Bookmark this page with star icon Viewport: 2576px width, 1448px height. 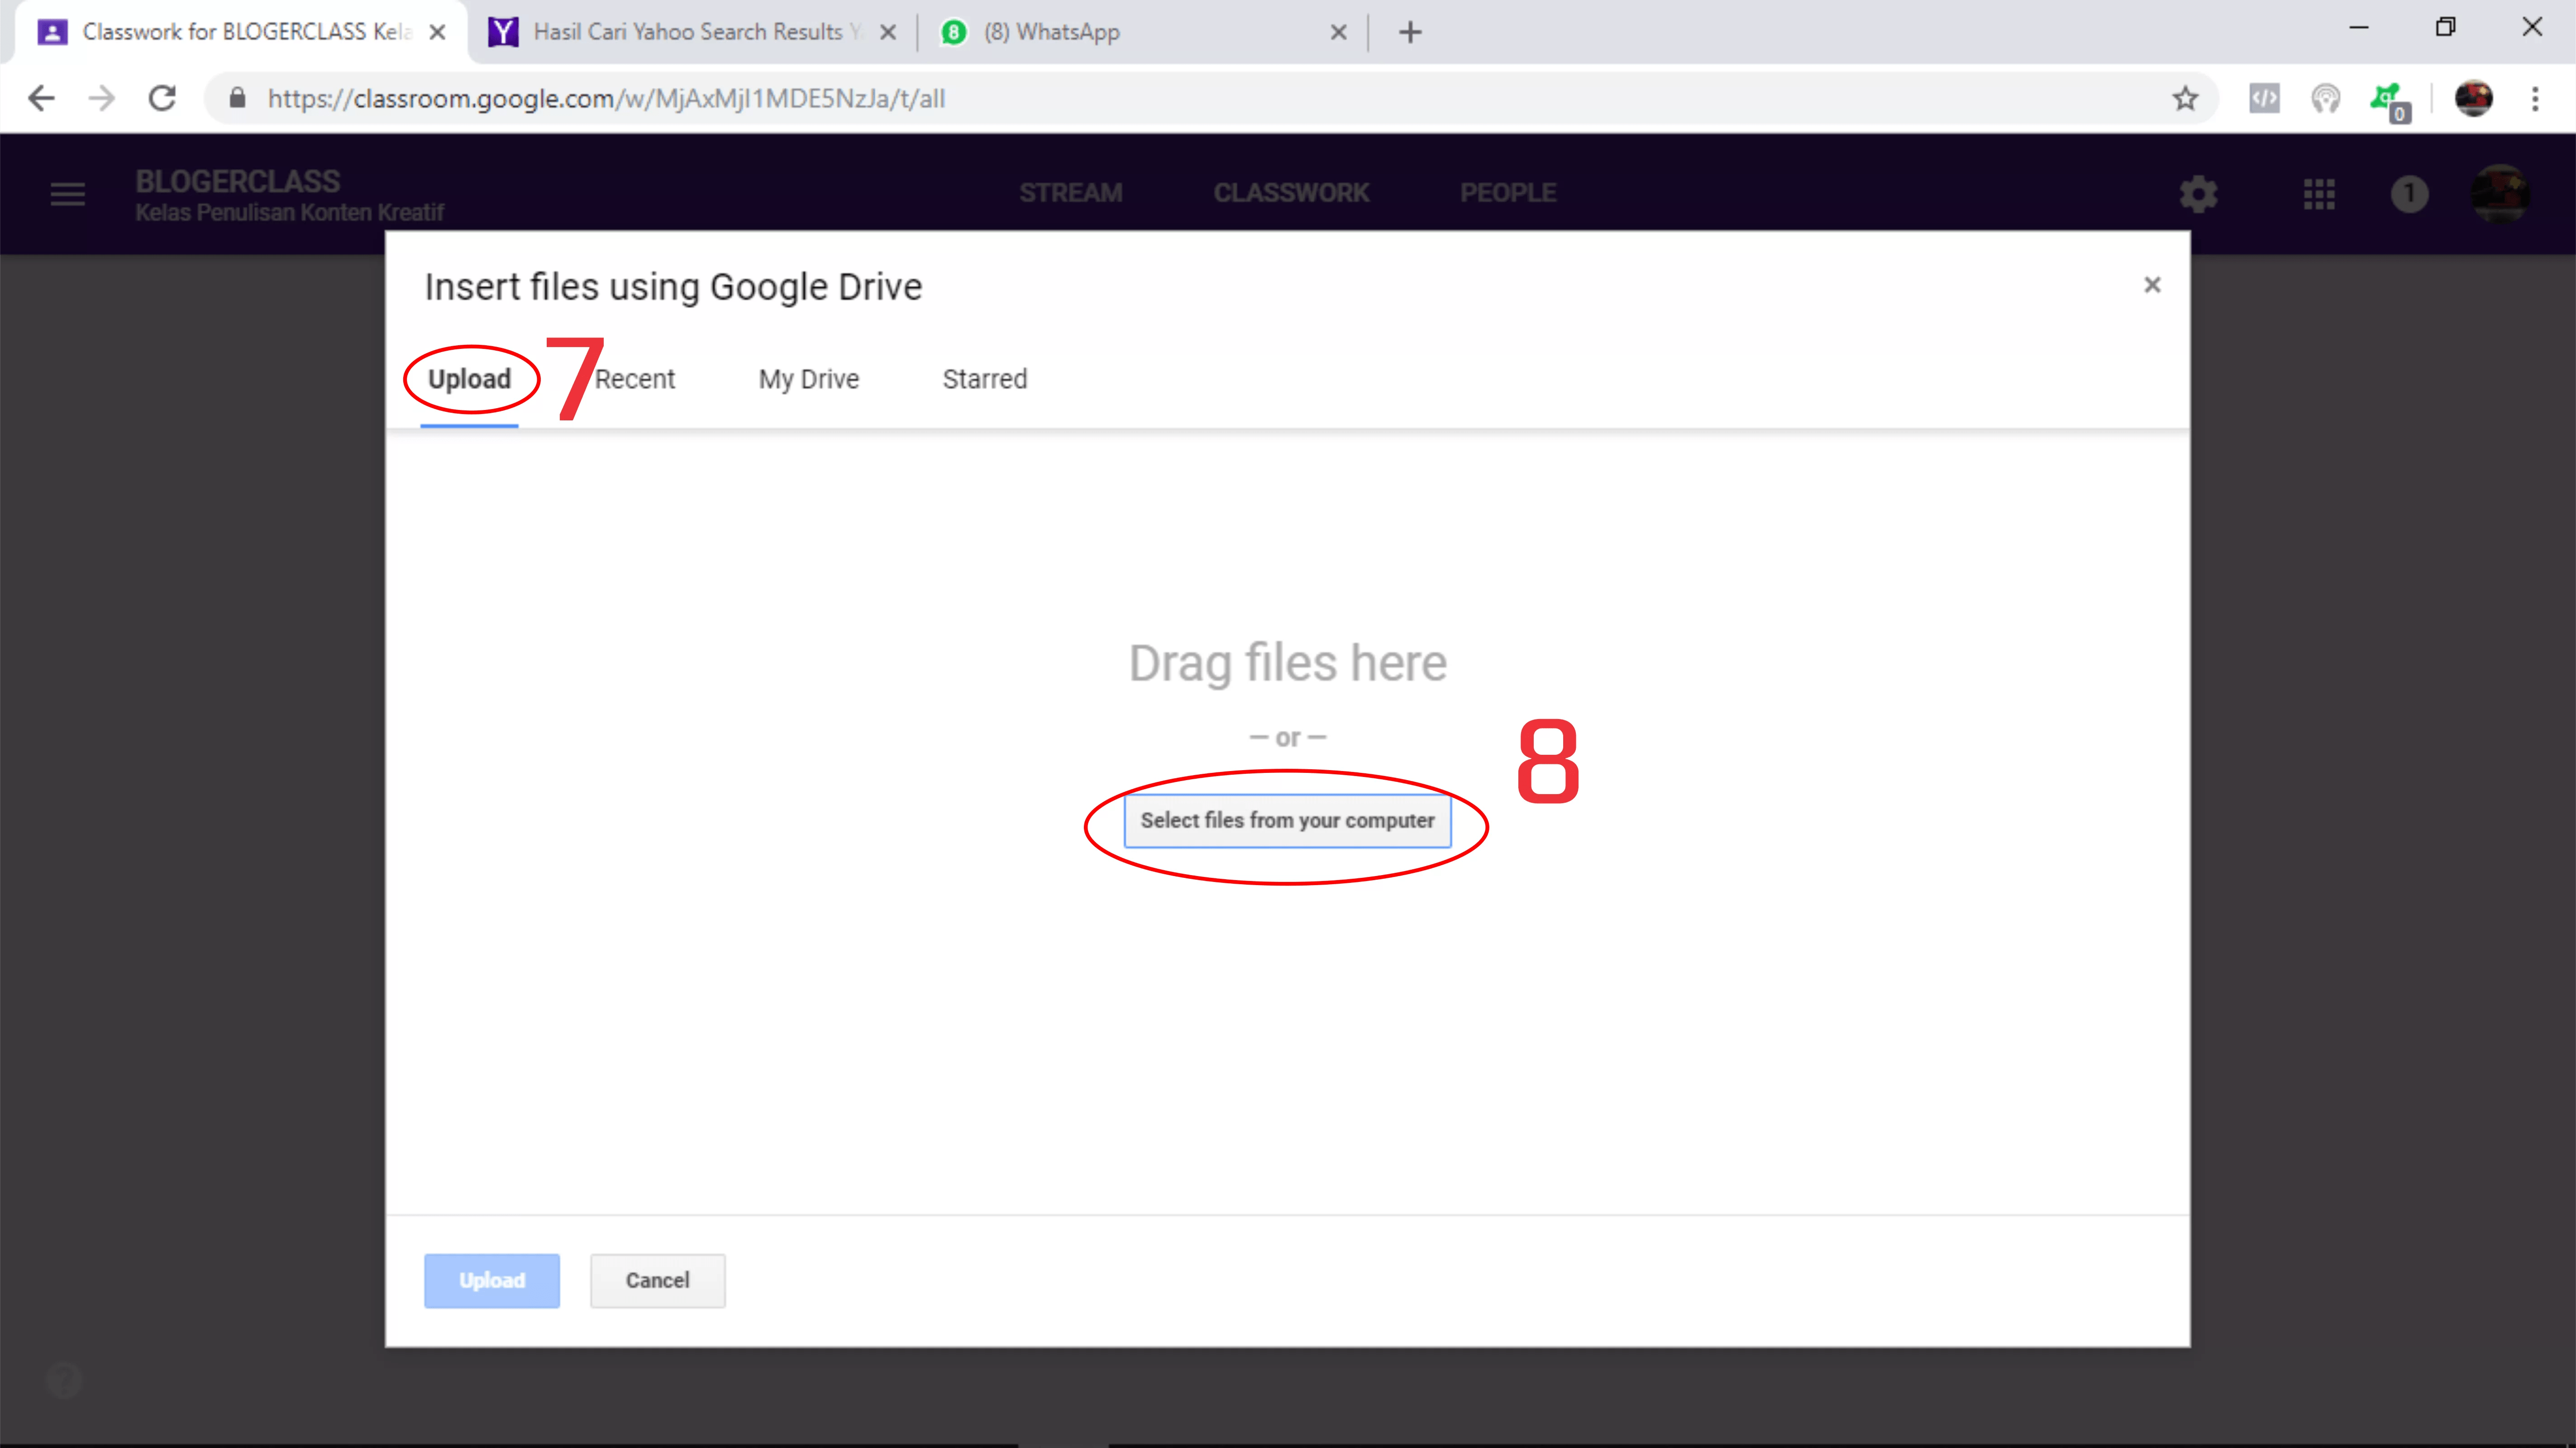(2185, 98)
